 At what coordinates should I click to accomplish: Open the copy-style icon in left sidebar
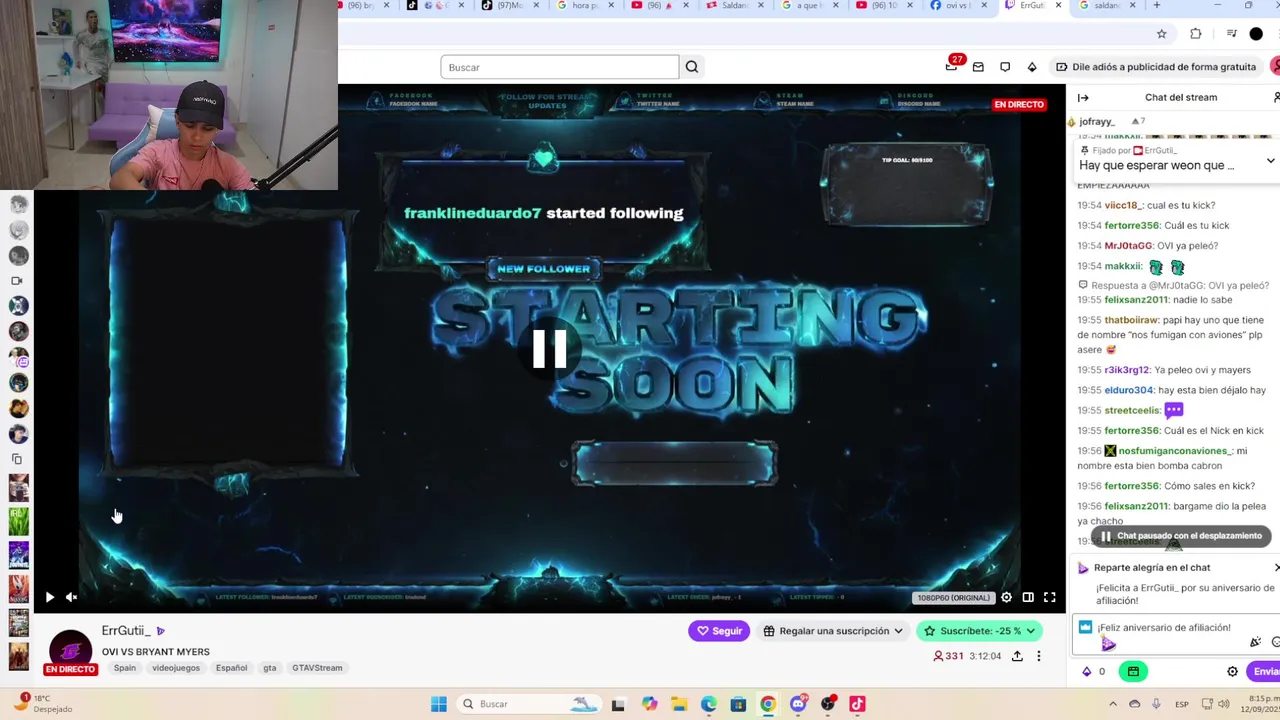point(17,459)
